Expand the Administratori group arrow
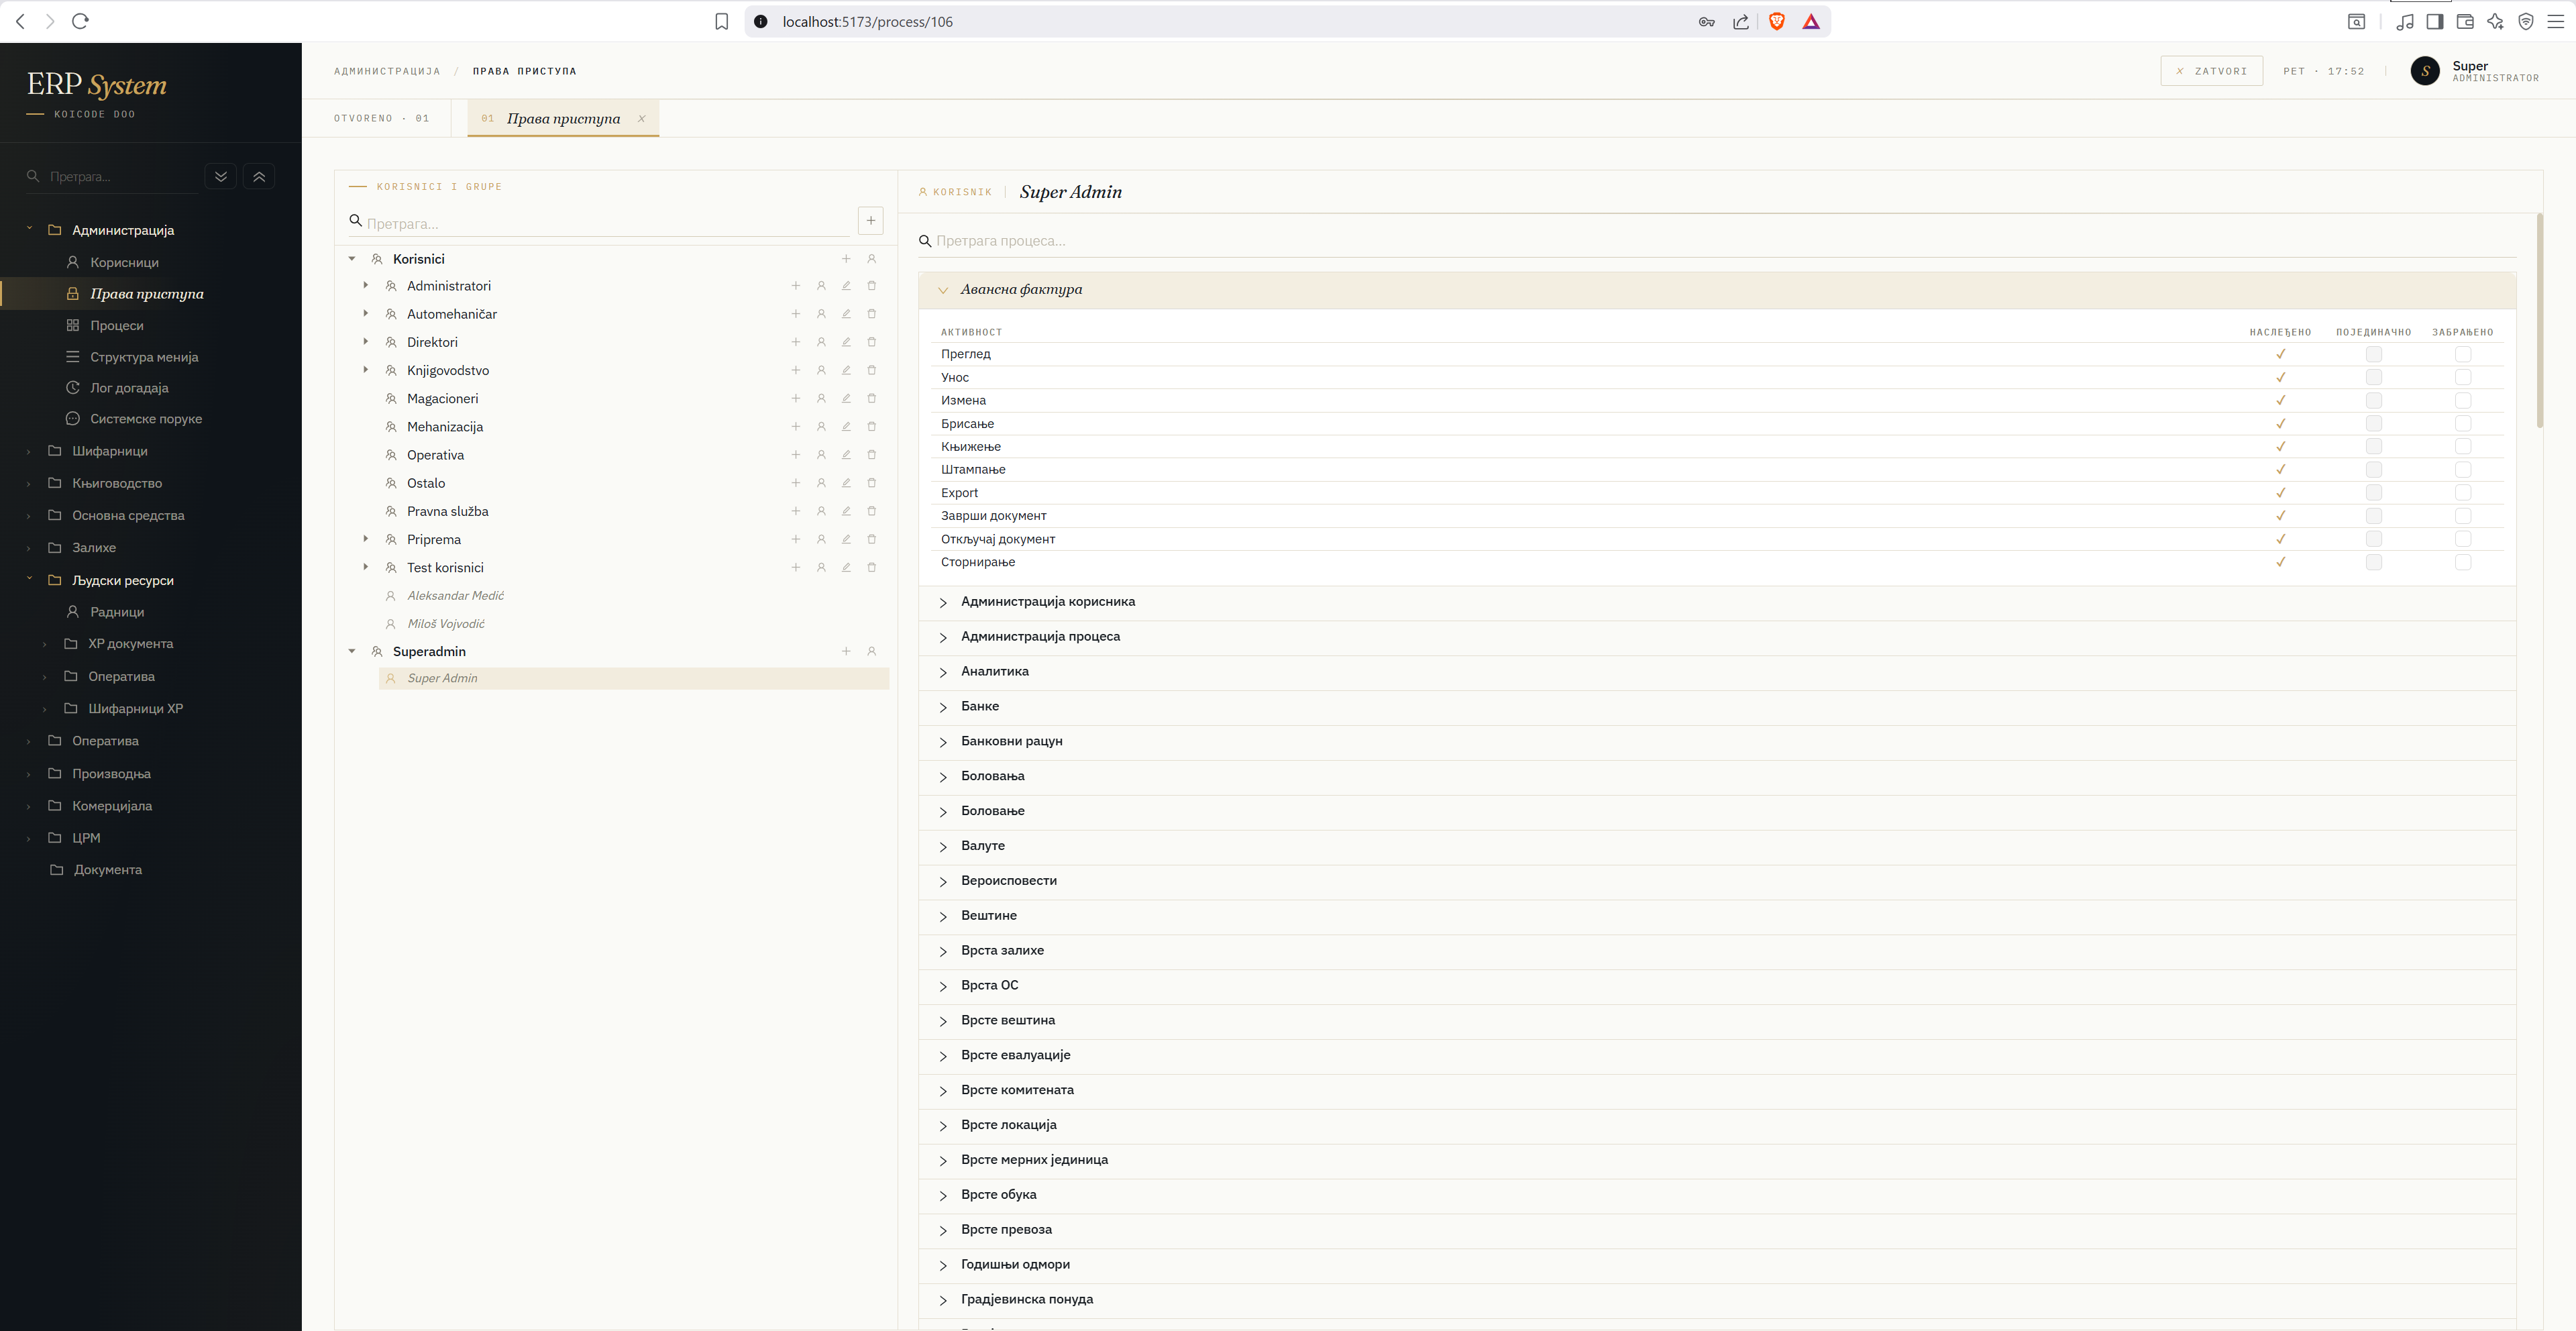Image resolution: width=2576 pixels, height=1331 pixels. pos(366,286)
